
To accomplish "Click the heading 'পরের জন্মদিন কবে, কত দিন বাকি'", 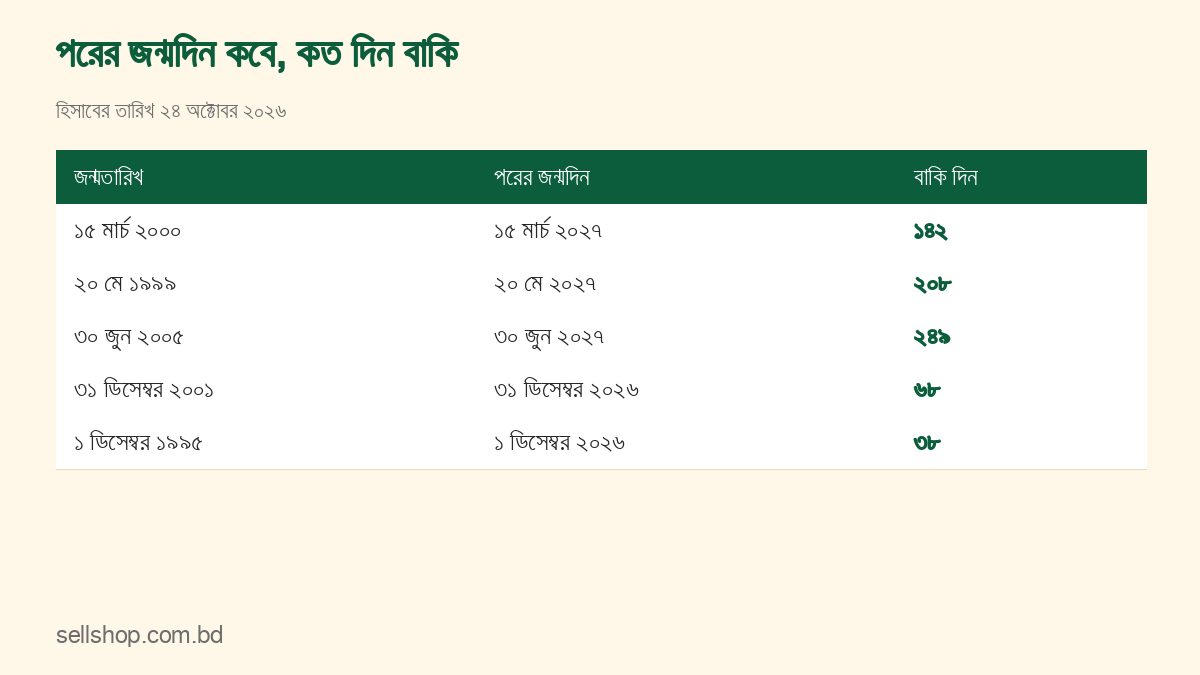I will coord(257,54).
